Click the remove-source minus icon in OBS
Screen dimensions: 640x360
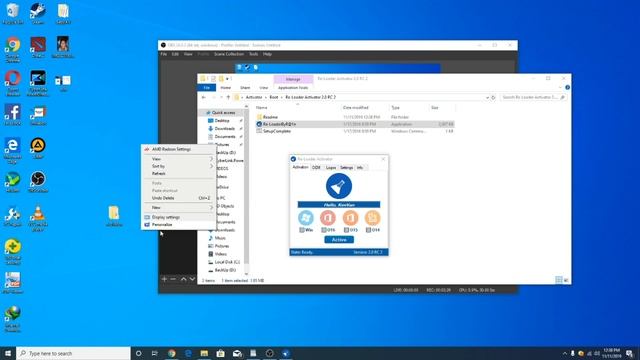[173, 279]
